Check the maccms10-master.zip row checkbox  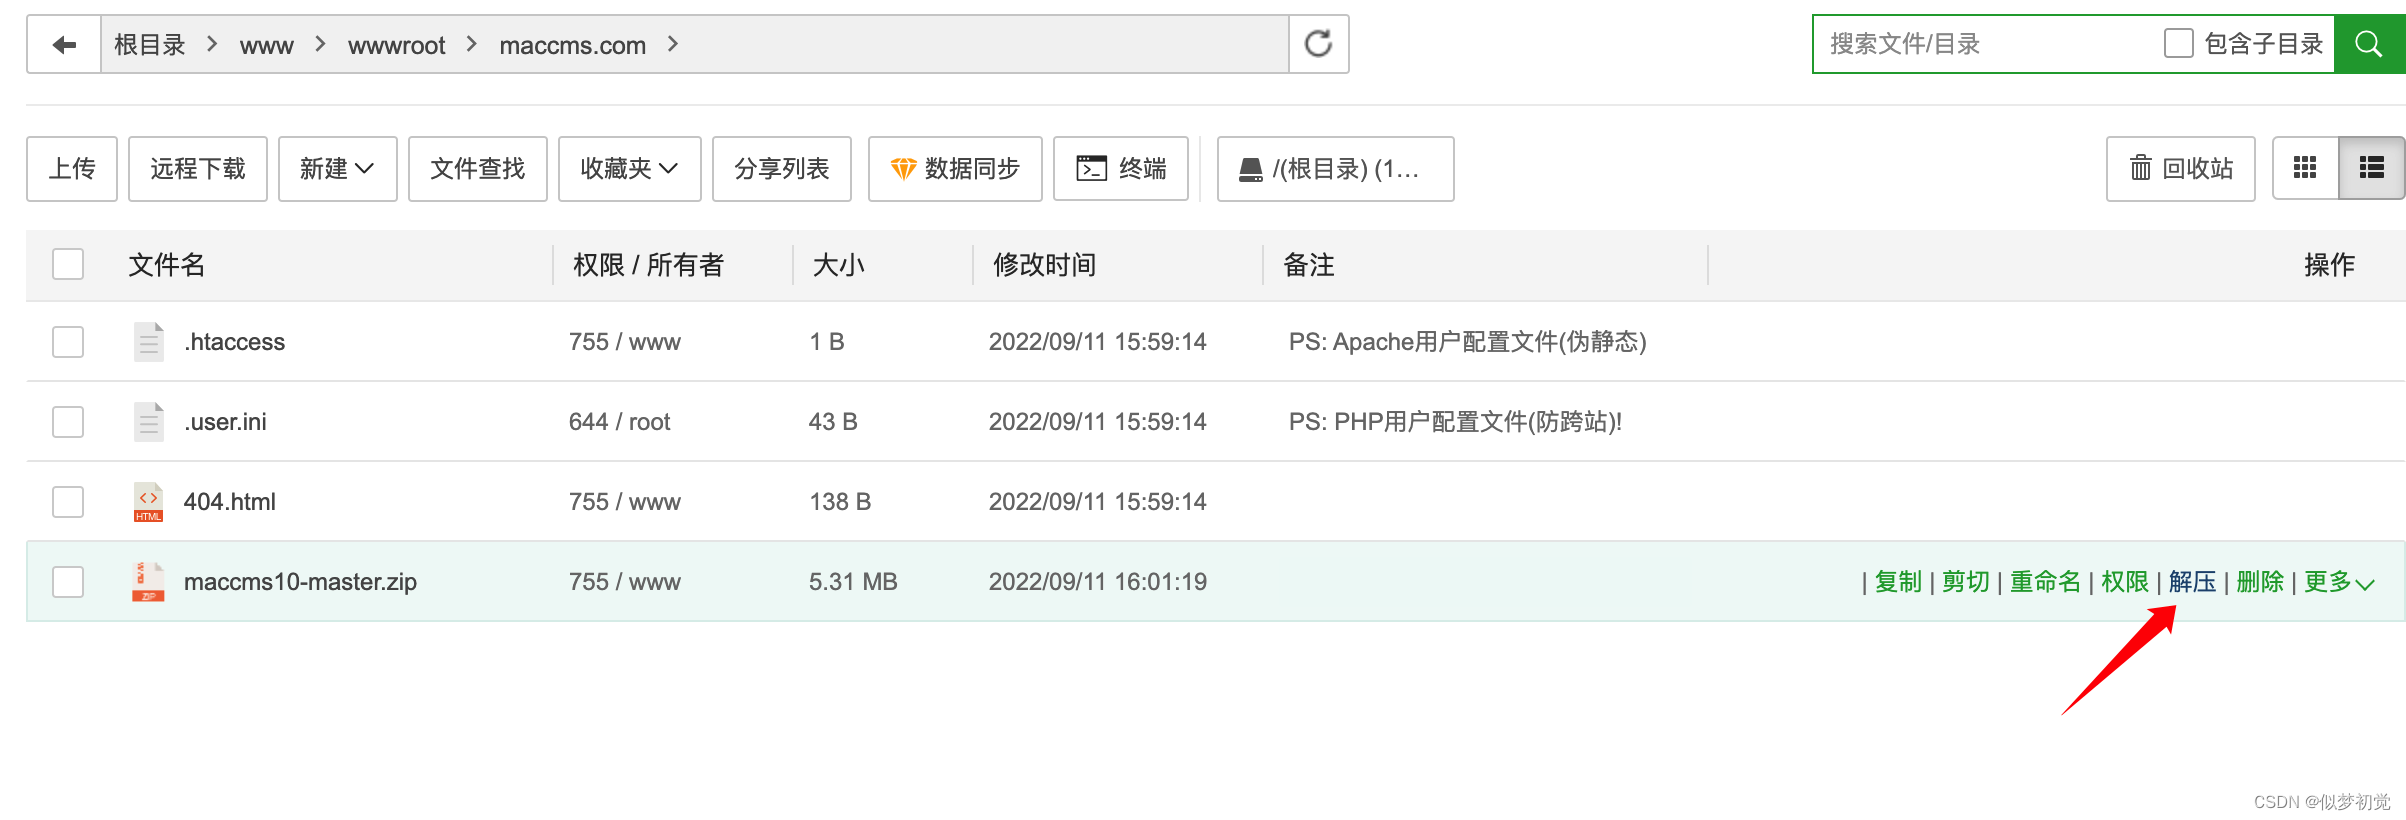point(68,581)
